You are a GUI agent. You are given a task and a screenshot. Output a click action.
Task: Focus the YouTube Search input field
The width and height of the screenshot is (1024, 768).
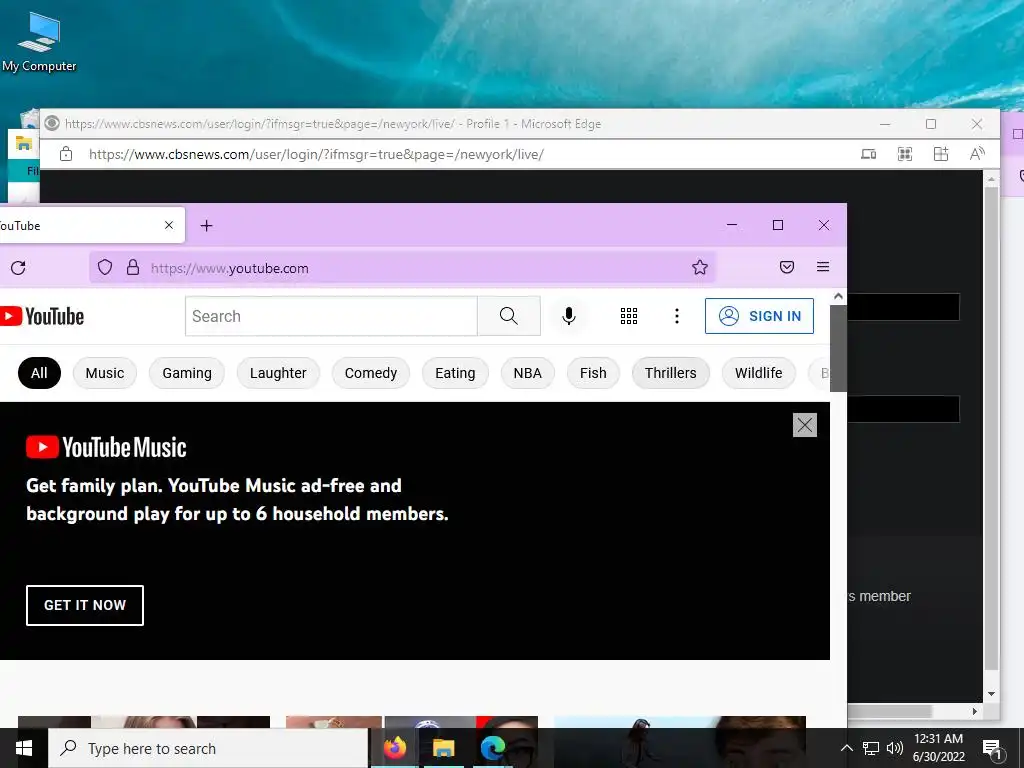click(x=331, y=316)
